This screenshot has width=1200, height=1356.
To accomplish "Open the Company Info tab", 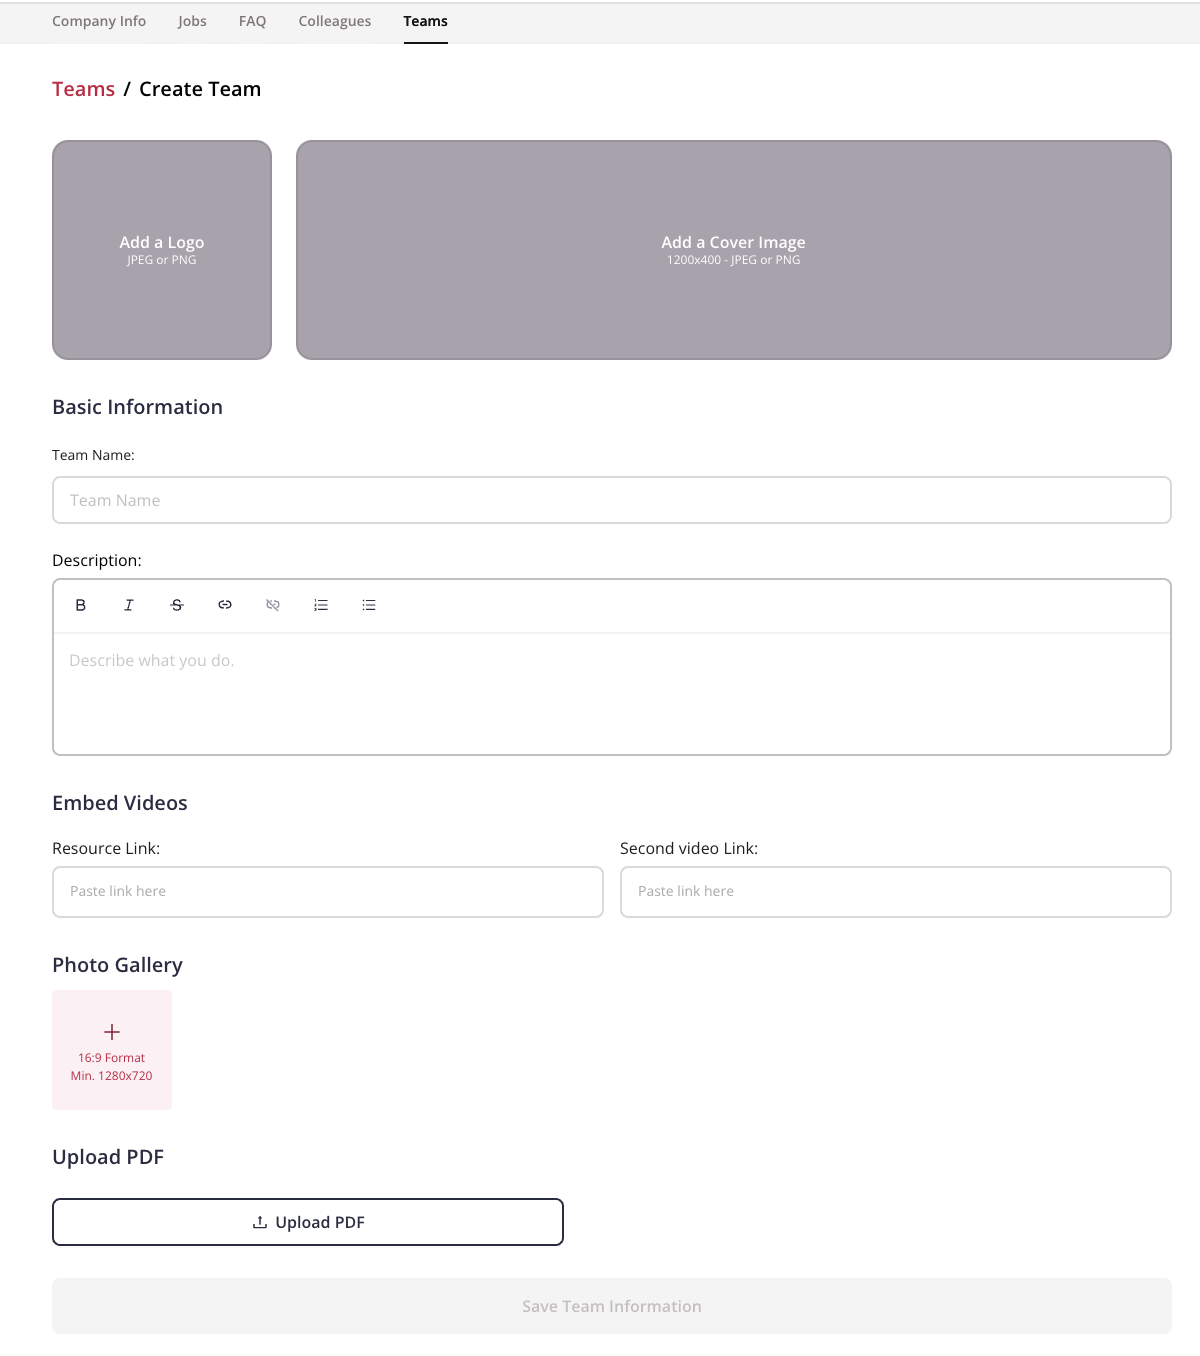I will [99, 21].
